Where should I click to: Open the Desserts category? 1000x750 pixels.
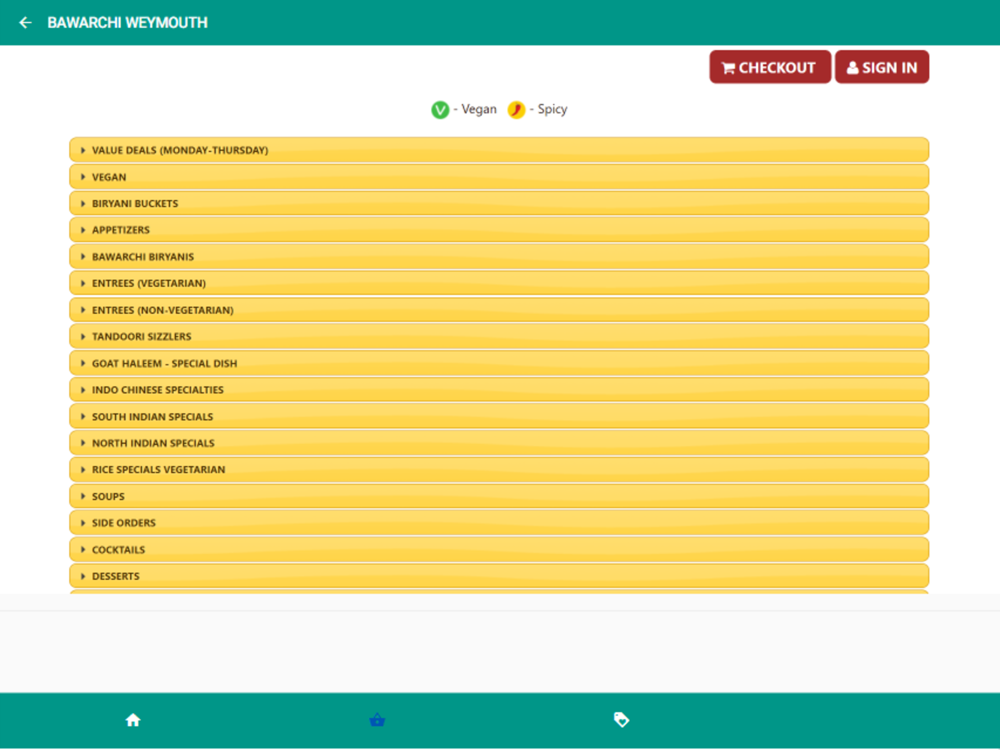tap(499, 576)
